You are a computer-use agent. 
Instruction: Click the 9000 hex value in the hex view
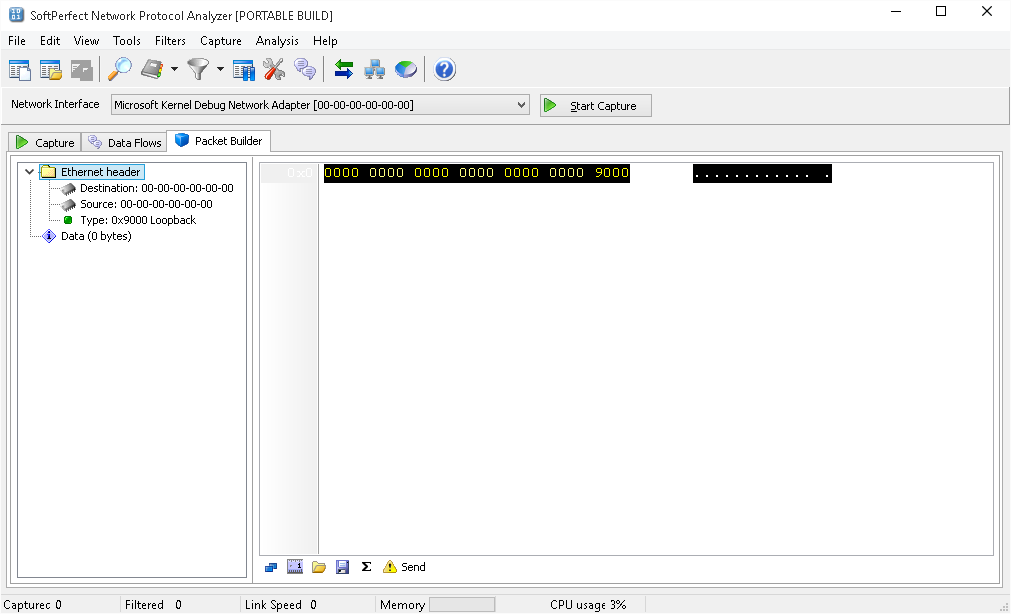point(612,173)
